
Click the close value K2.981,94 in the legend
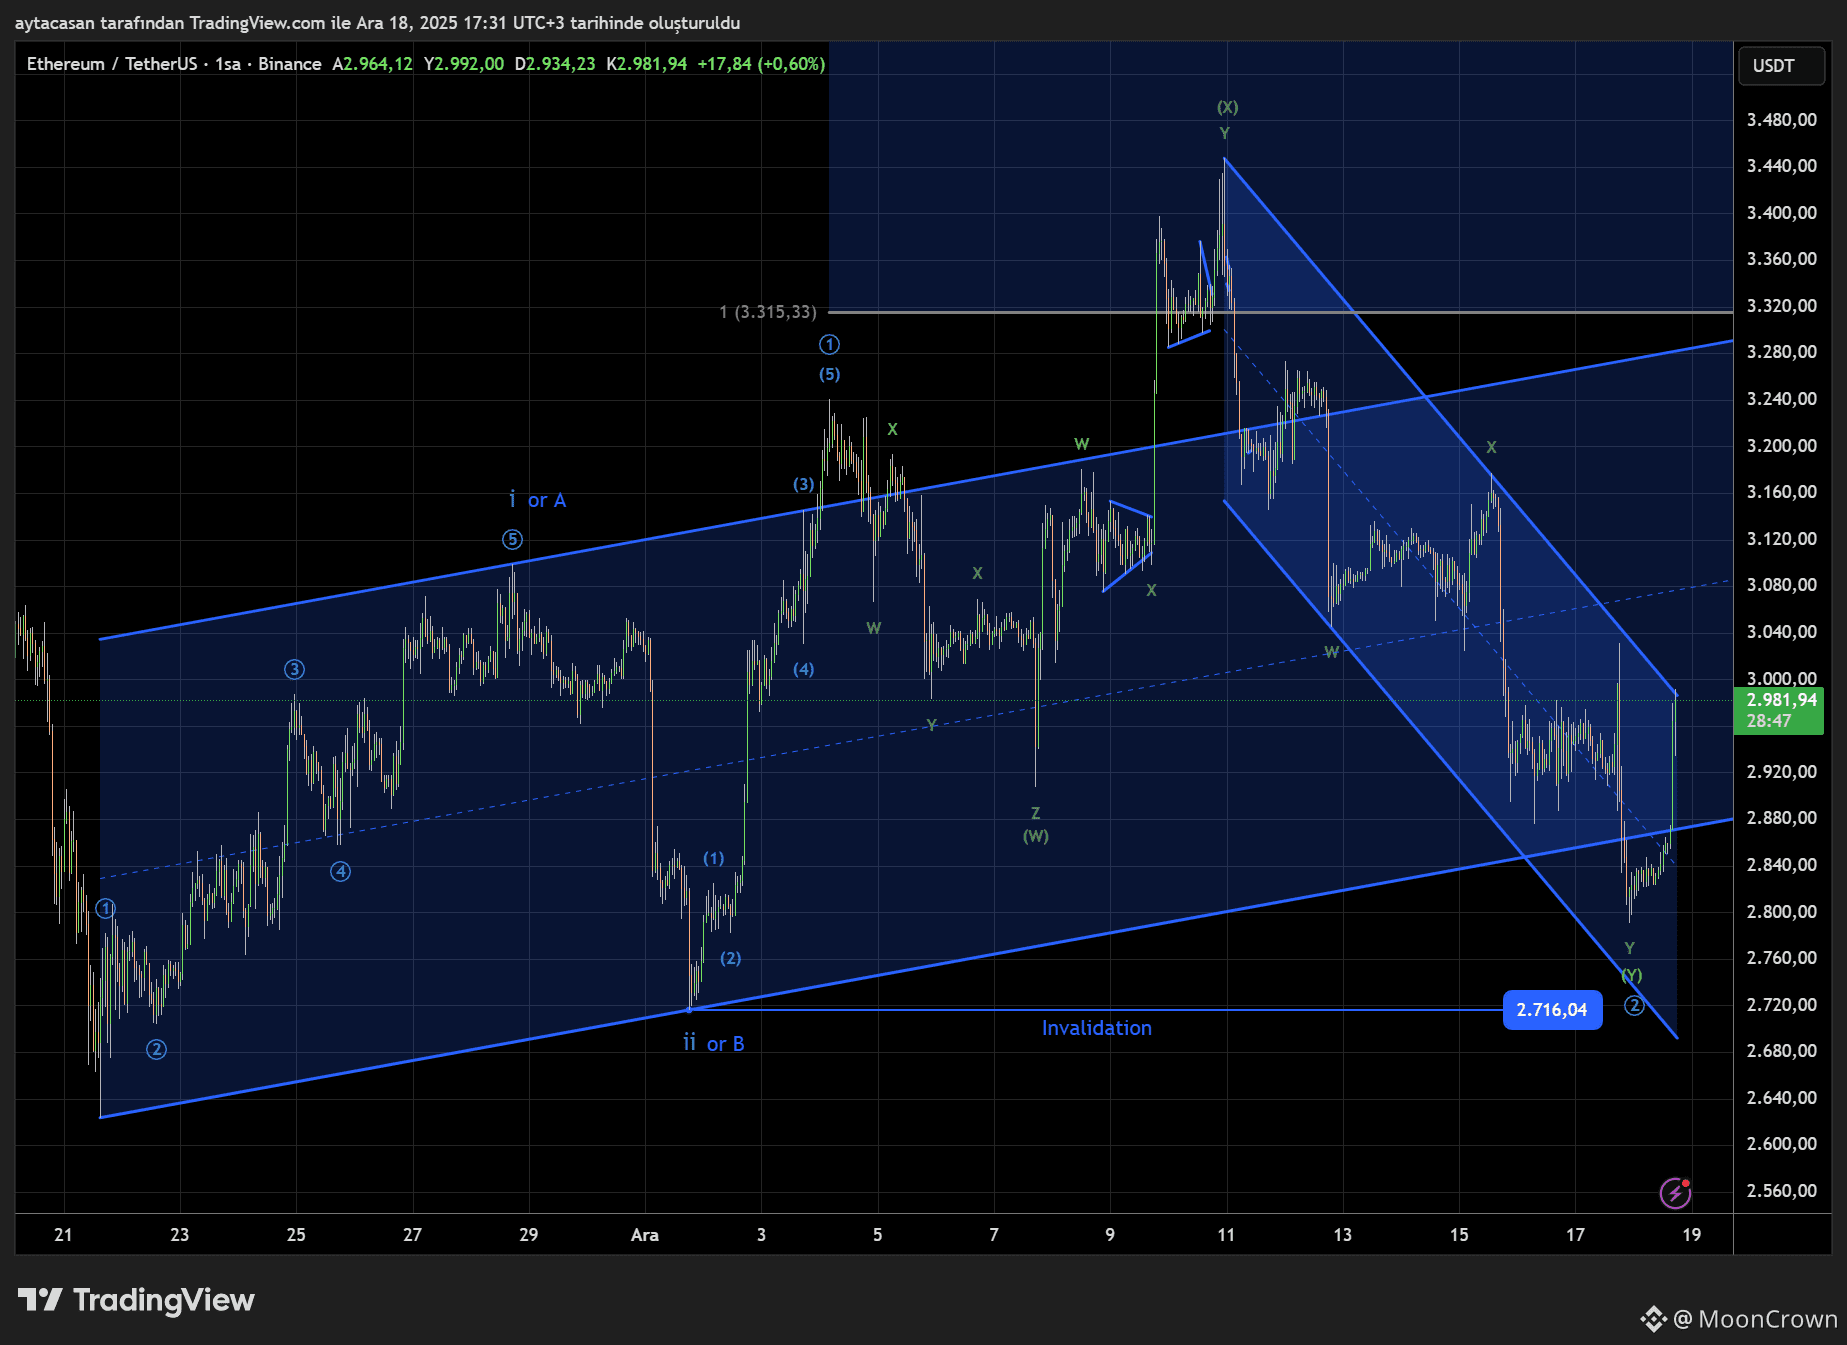tap(647, 64)
